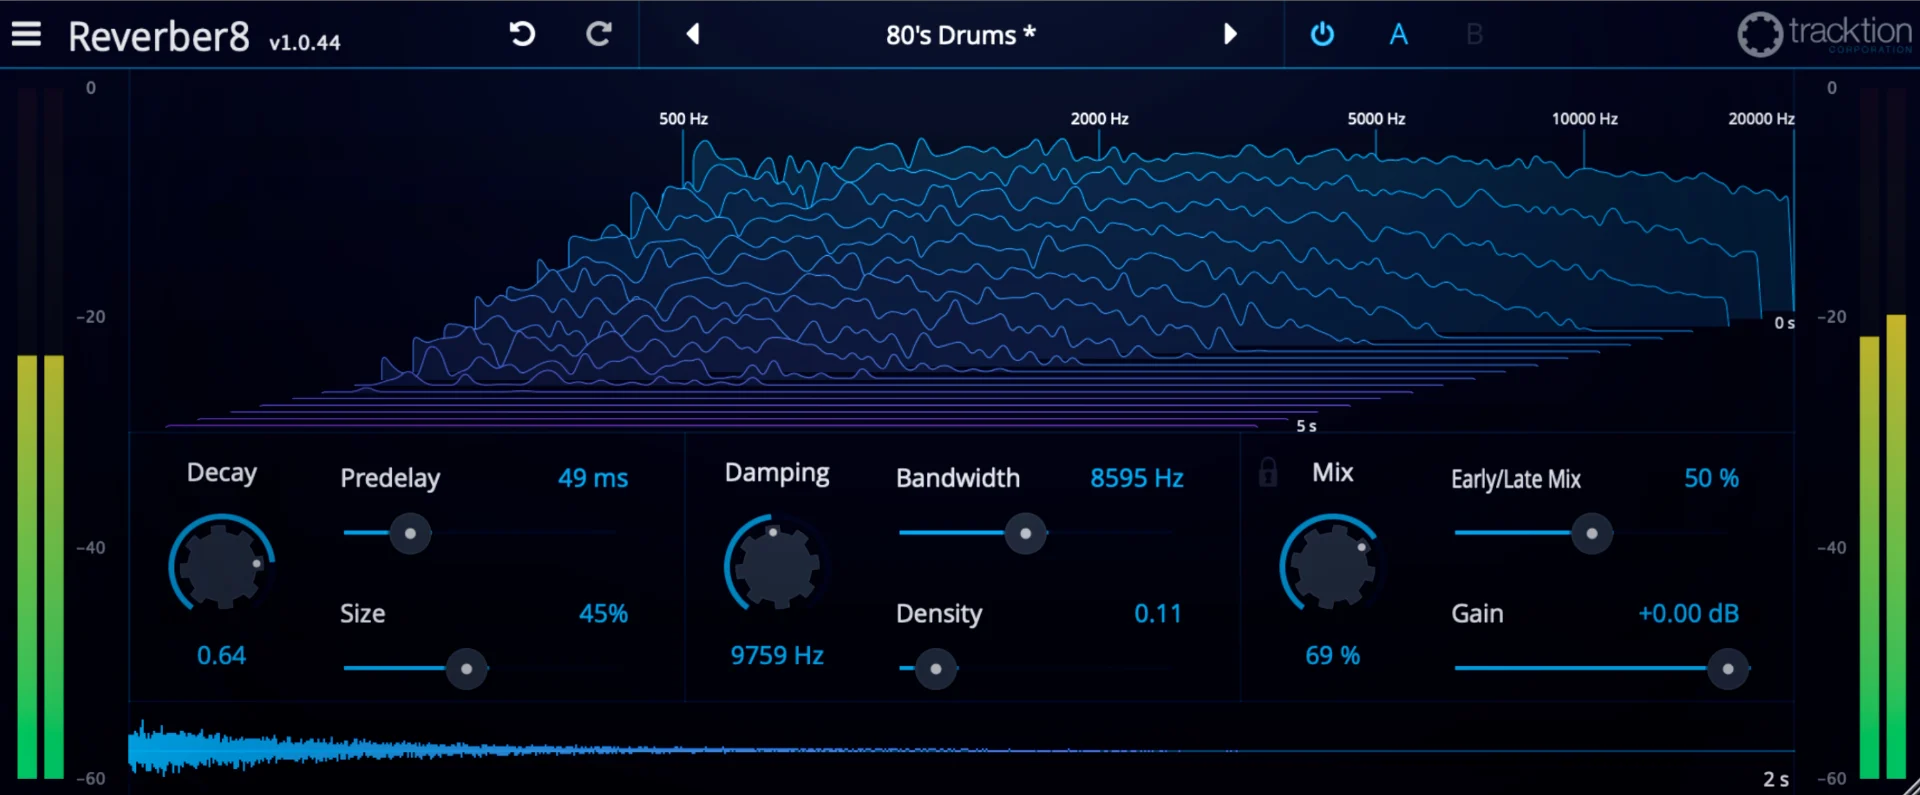Click the 500 Hz frequency marker
The image size is (1920, 795).
pos(683,118)
